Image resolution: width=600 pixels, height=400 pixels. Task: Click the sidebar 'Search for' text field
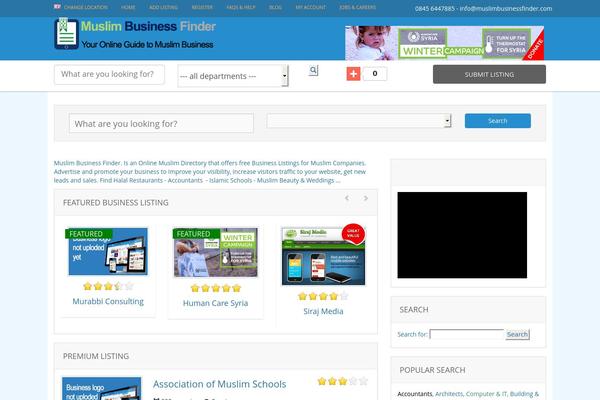click(x=467, y=334)
